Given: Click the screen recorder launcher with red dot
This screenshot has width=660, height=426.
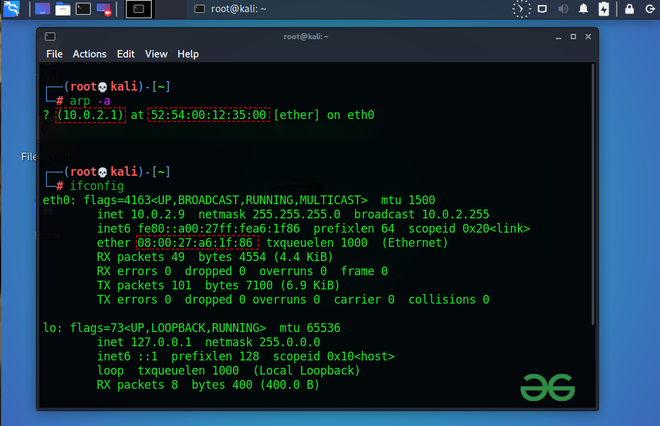Looking at the screenshot, I should point(104,9).
